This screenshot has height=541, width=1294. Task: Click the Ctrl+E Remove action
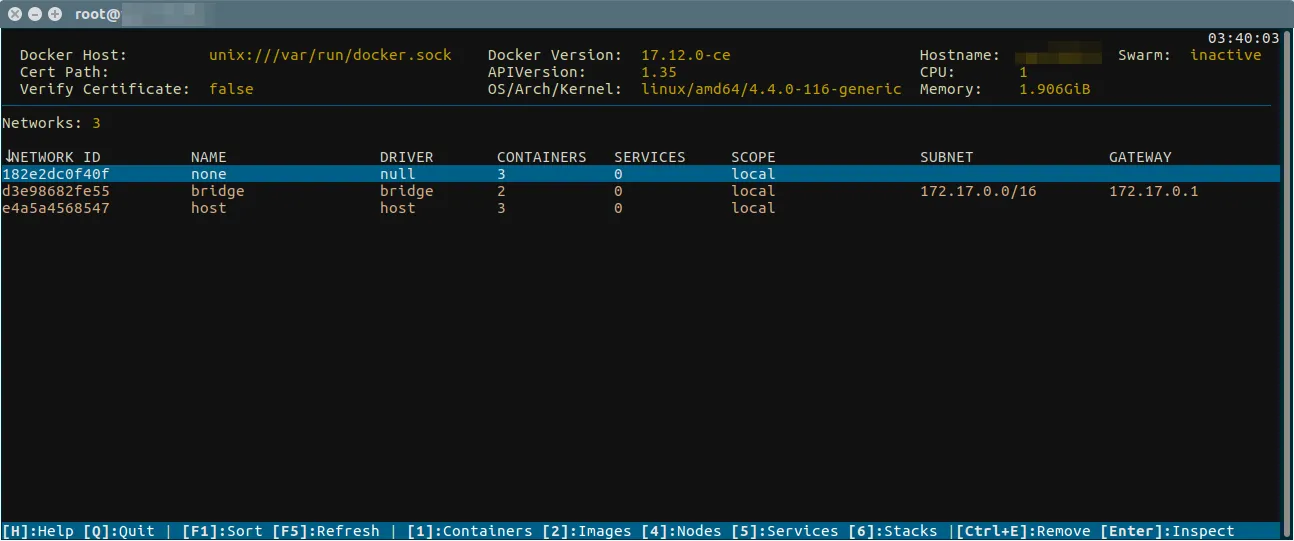tap(1023, 531)
